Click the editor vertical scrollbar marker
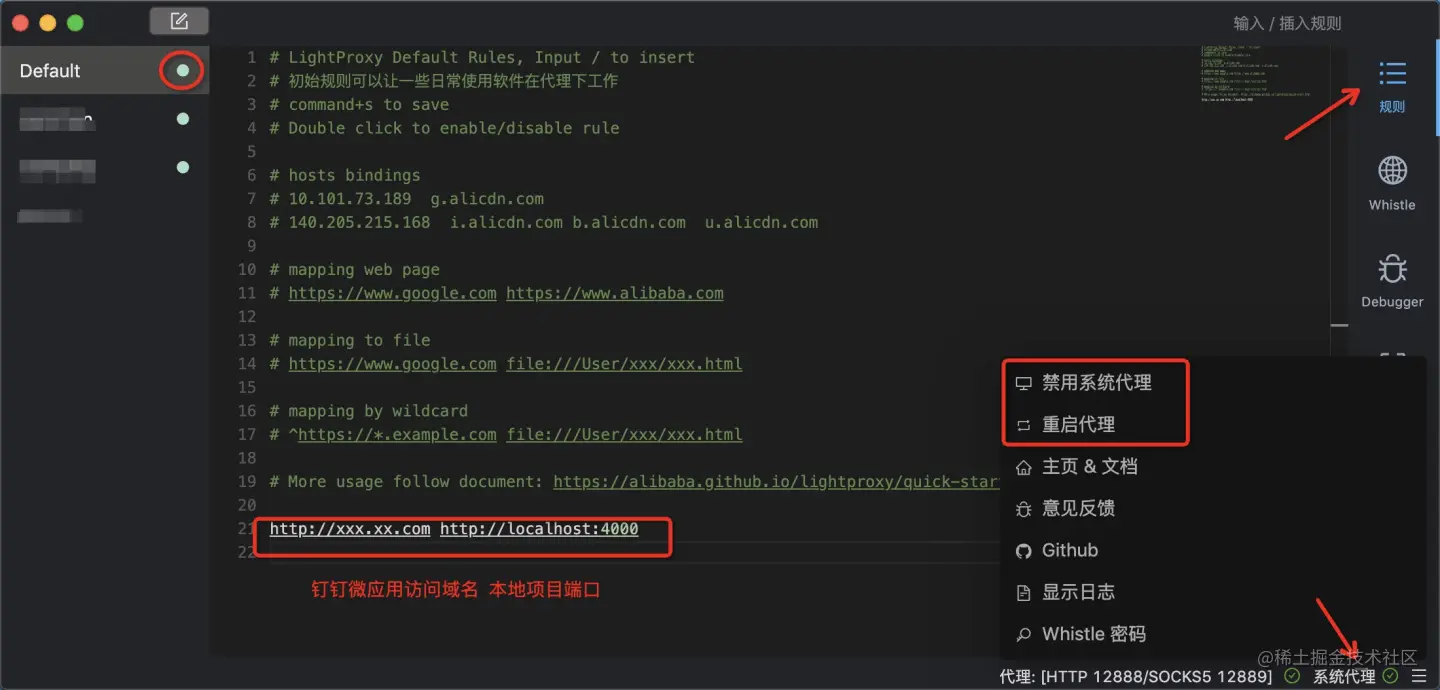Image resolution: width=1440 pixels, height=690 pixels. pyautogui.click(x=1339, y=325)
